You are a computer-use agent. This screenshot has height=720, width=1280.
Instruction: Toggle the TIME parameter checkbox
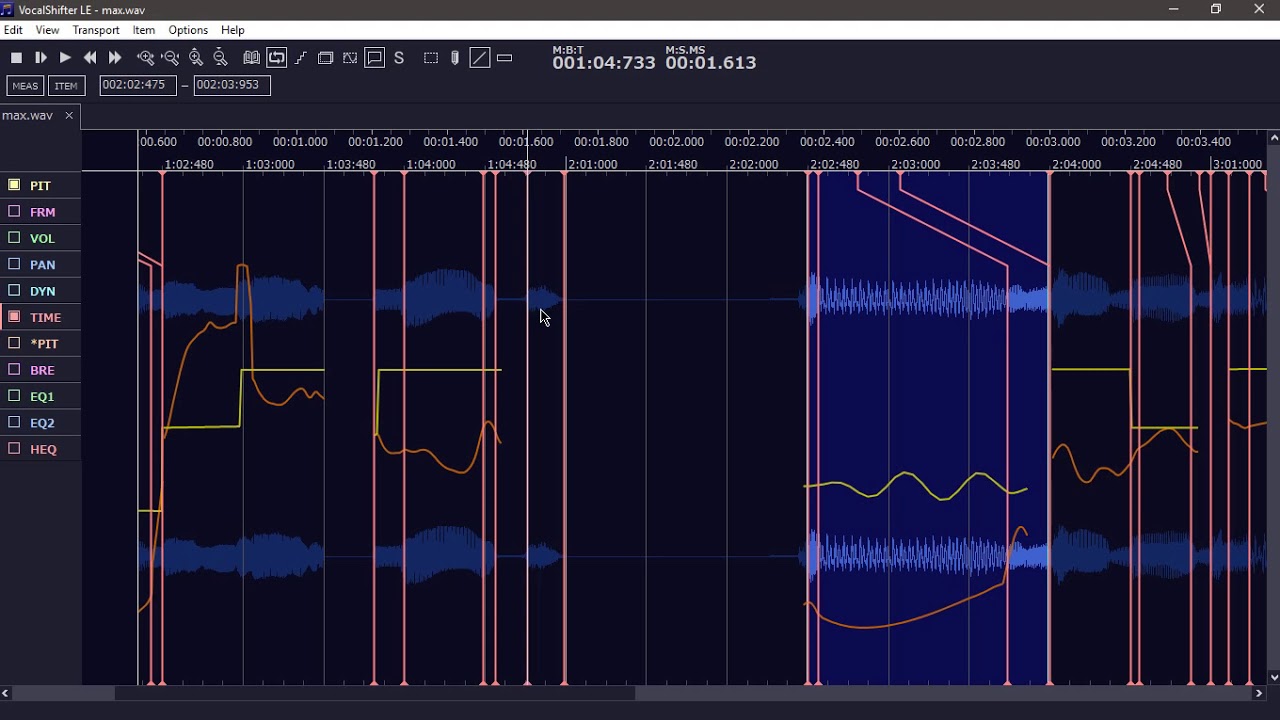pos(14,317)
